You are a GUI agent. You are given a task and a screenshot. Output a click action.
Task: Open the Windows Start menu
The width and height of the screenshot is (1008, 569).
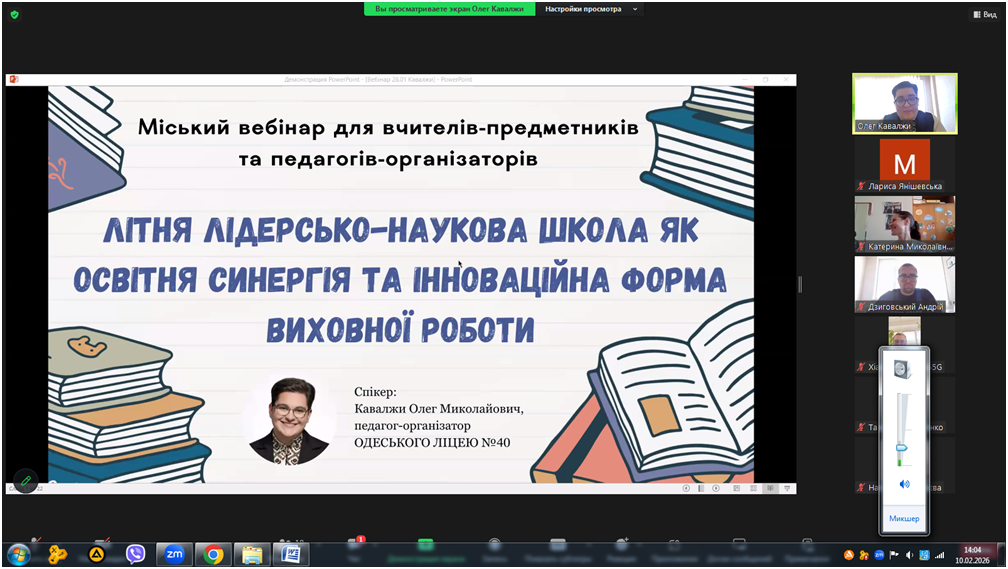[18, 554]
